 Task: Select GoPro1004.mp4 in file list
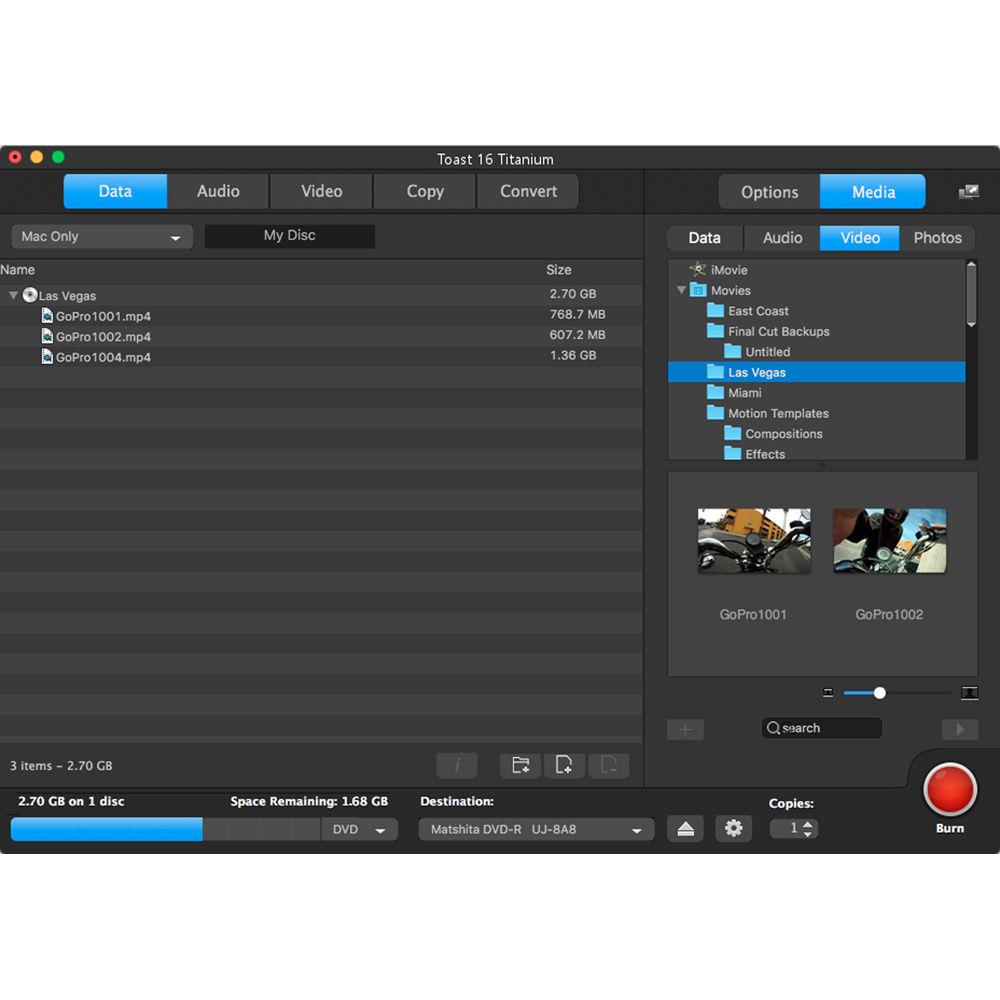(x=103, y=357)
